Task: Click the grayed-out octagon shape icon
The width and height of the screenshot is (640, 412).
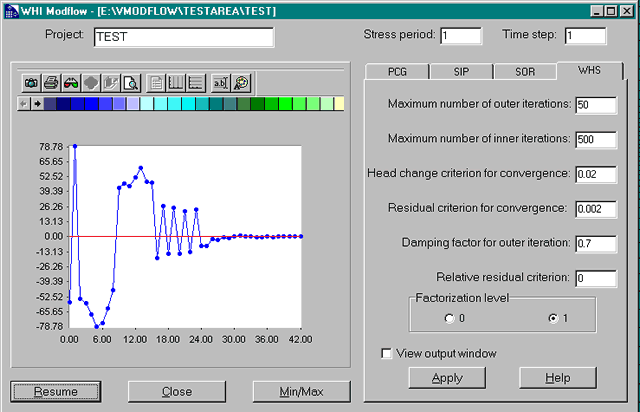Action: point(91,83)
